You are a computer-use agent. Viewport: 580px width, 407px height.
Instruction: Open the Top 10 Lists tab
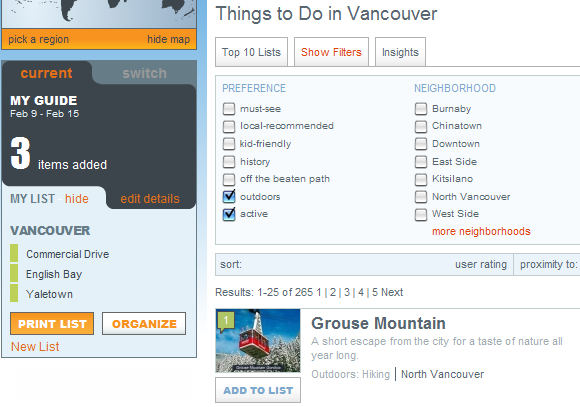coord(251,52)
